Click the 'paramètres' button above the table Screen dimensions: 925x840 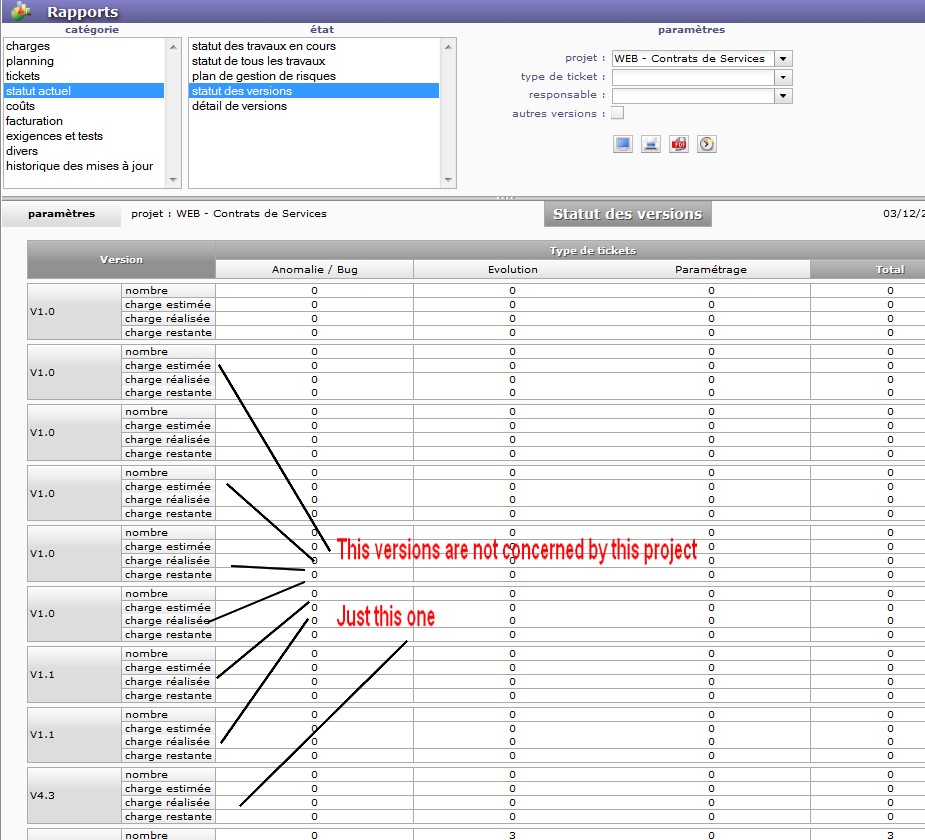click(x=61, y=214)
